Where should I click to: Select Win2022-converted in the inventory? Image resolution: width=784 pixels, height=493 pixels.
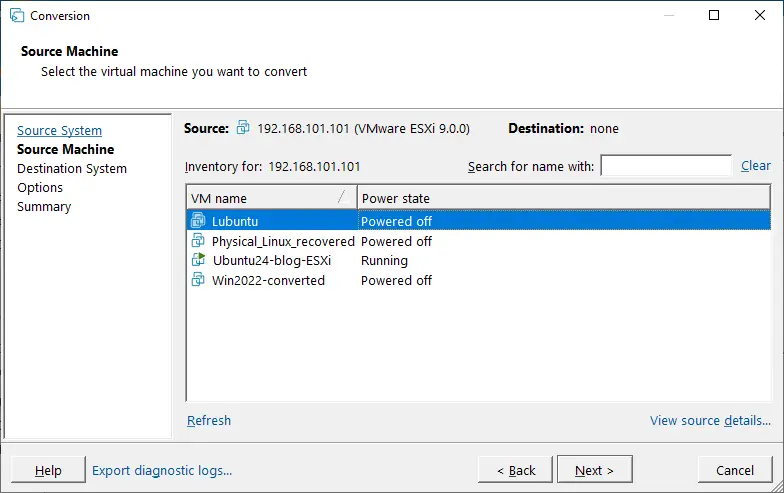pos(268,280)
